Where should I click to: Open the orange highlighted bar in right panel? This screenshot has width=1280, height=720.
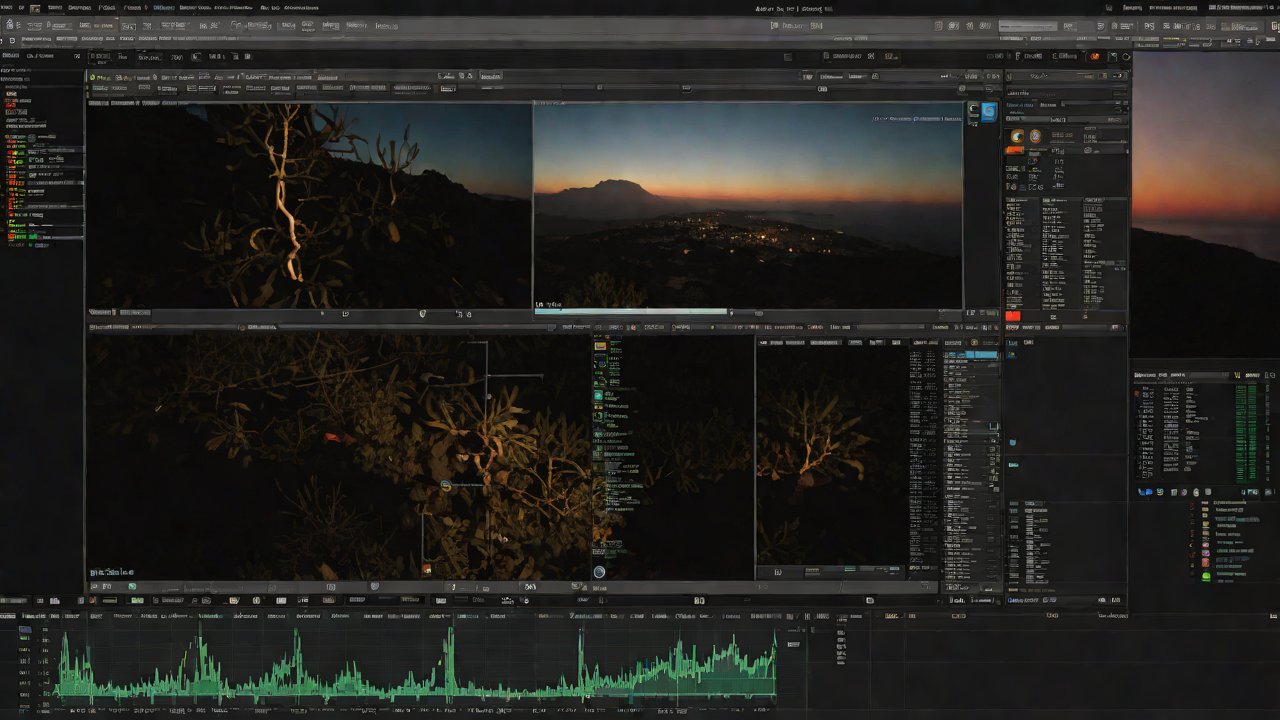[1014, 151]
